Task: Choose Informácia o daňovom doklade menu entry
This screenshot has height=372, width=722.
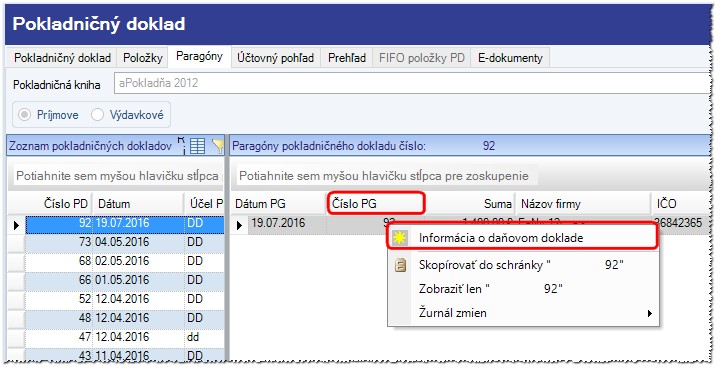Action: click(x=523, y=238)
